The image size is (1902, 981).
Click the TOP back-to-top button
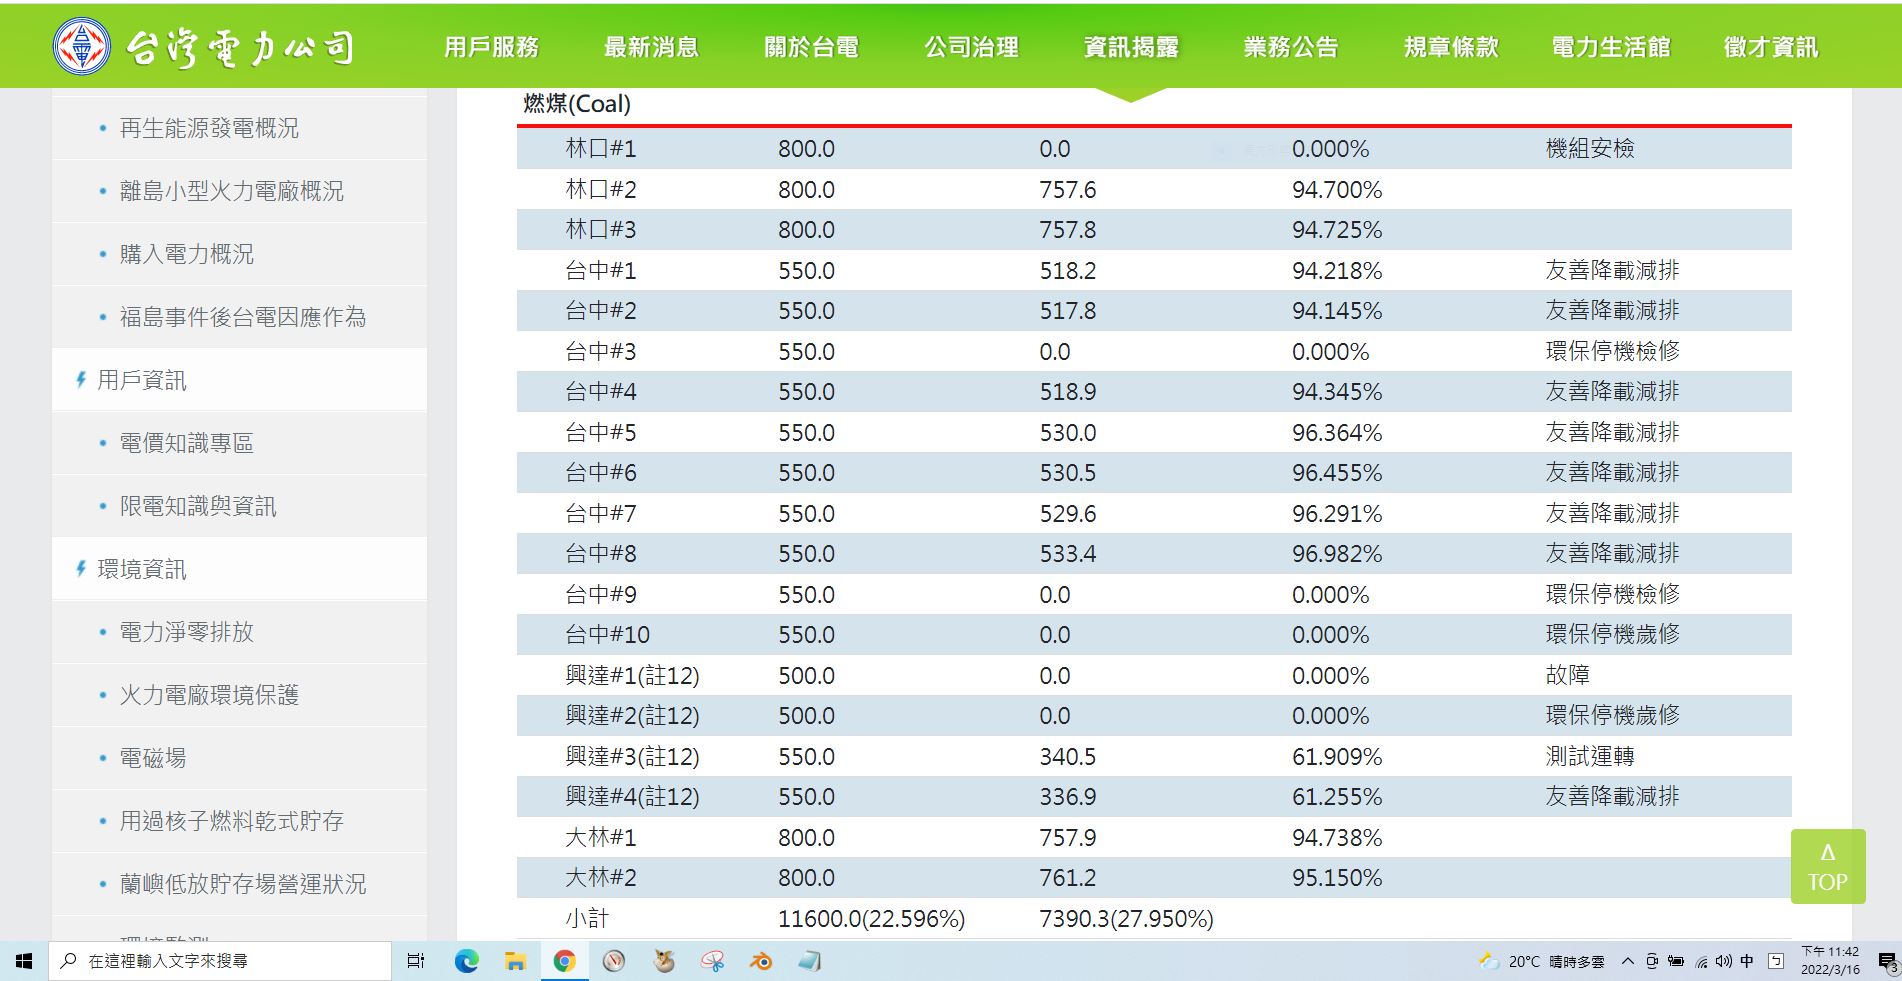pyautogui.click(x=1827, y=867)
